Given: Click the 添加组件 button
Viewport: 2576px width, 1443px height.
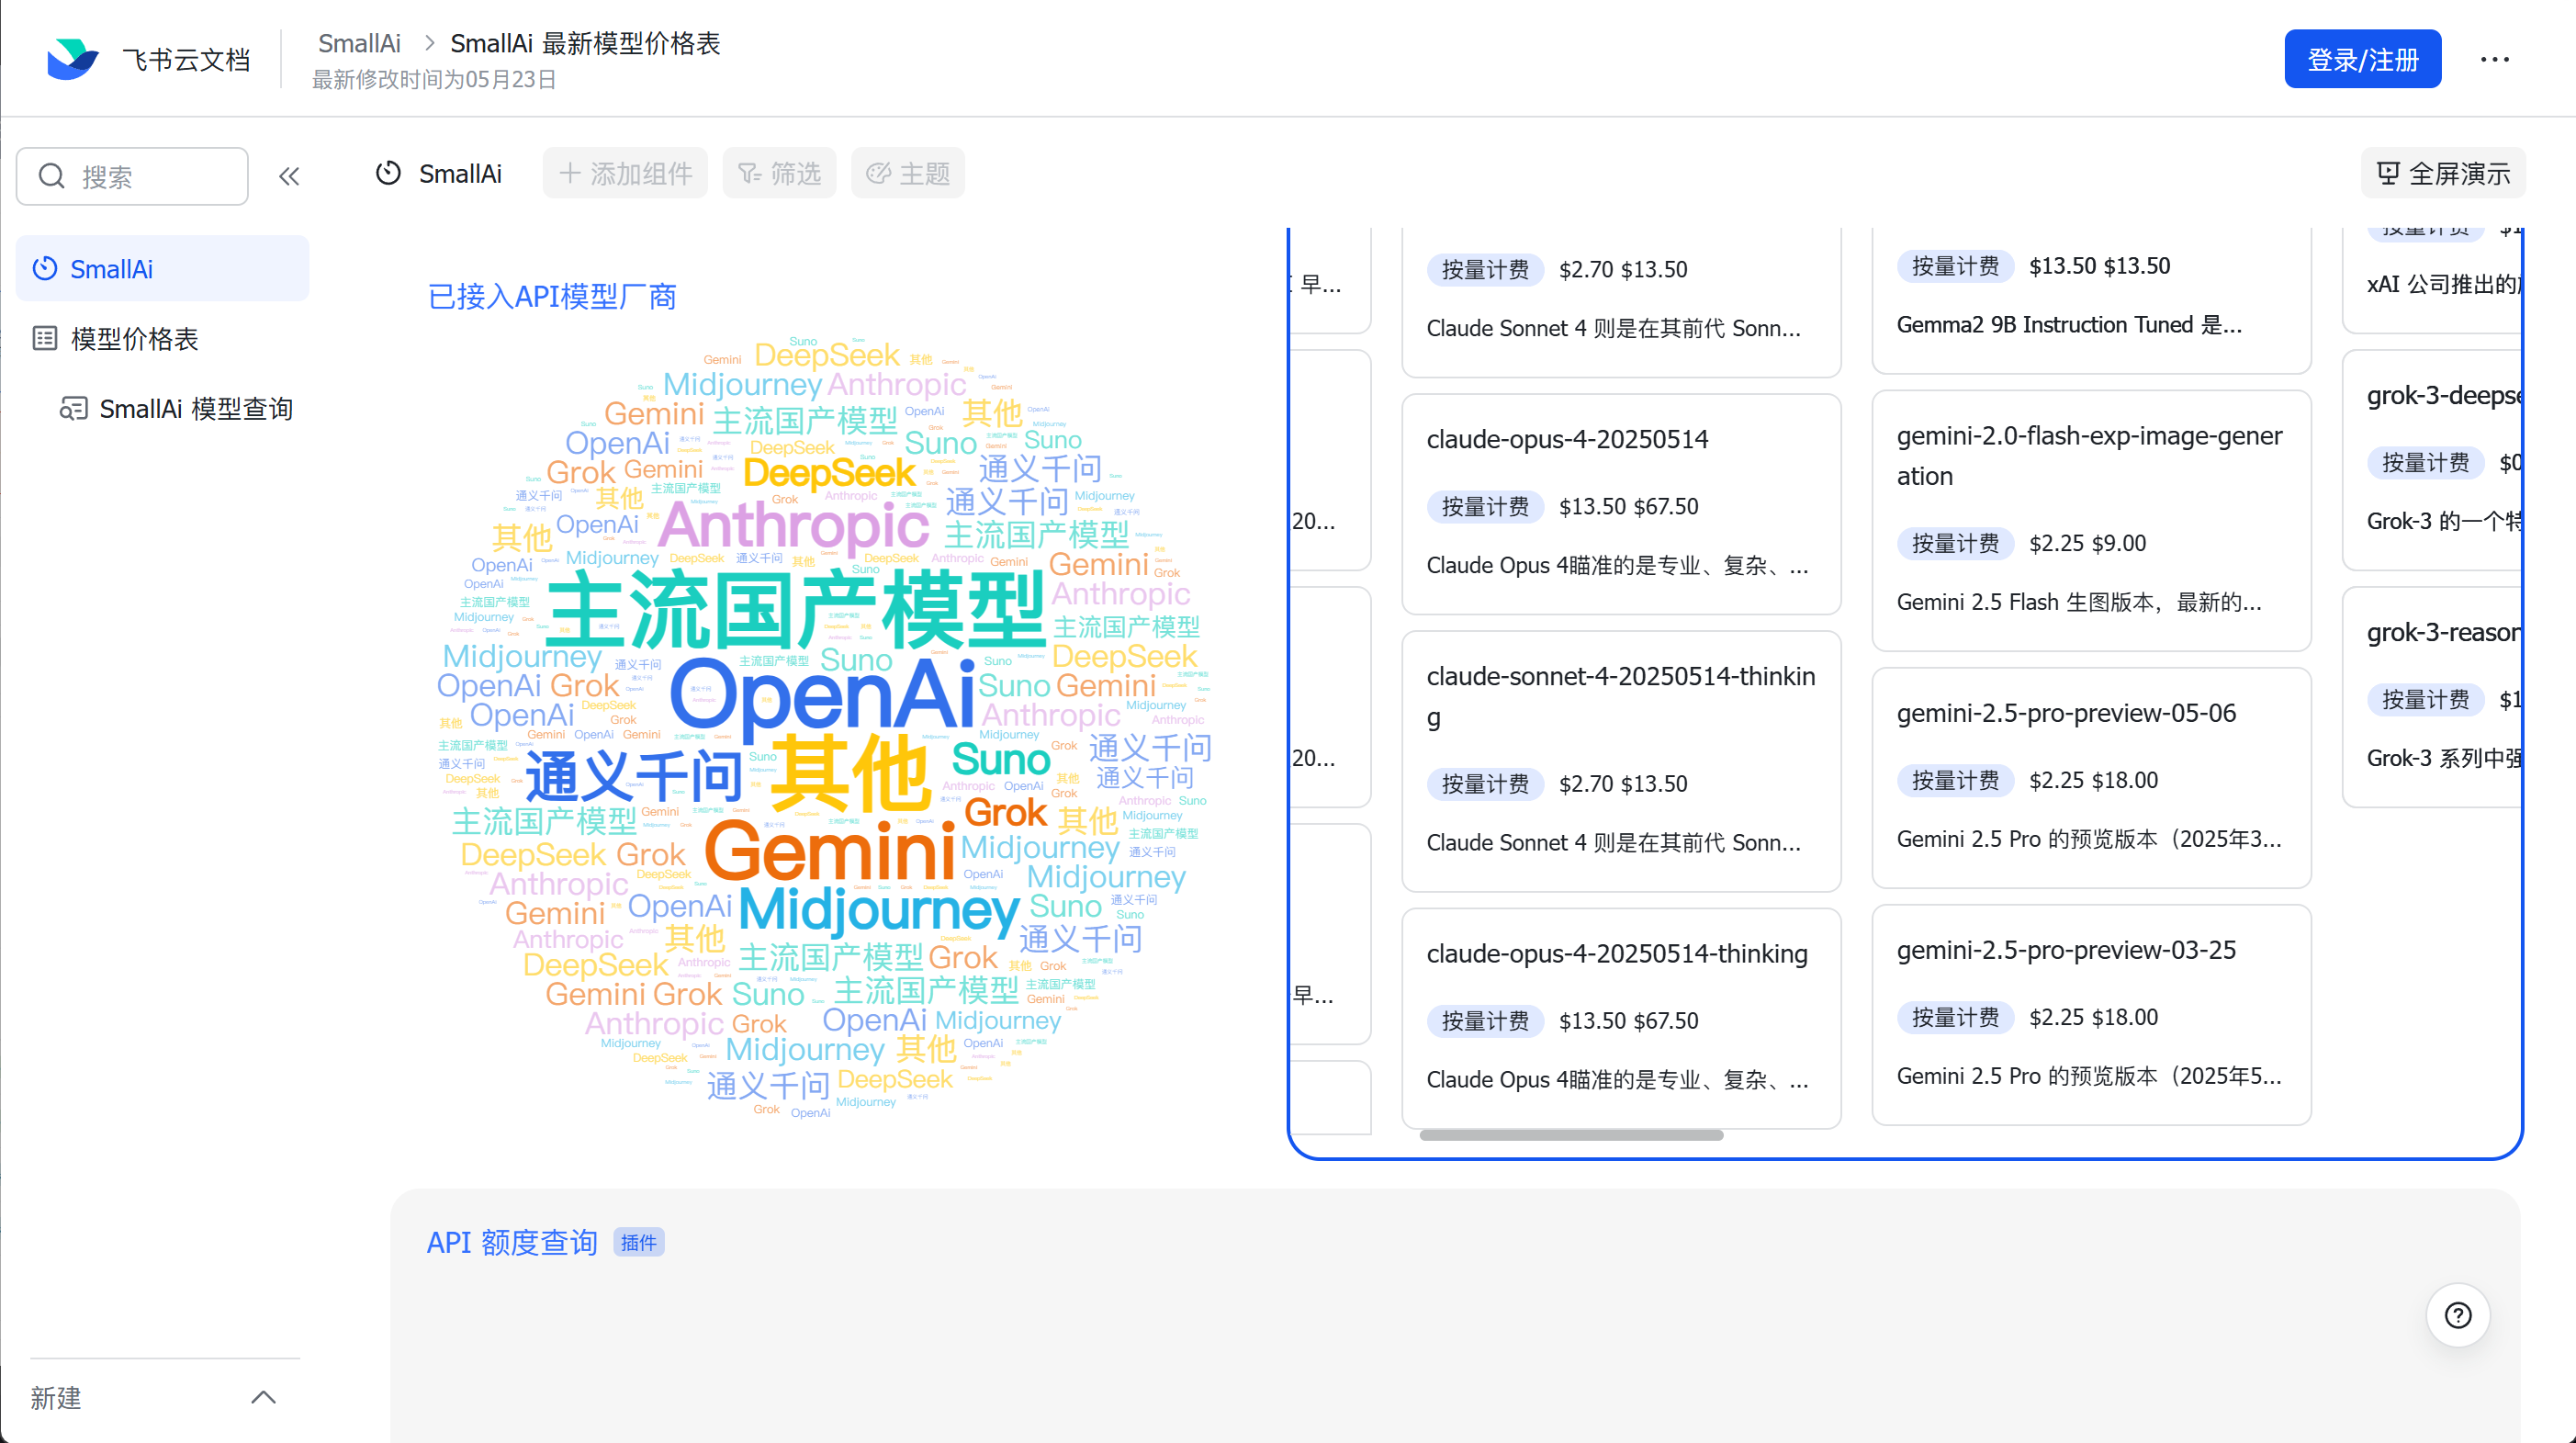Looking at the screenshot, I should [x=625, y=173].
